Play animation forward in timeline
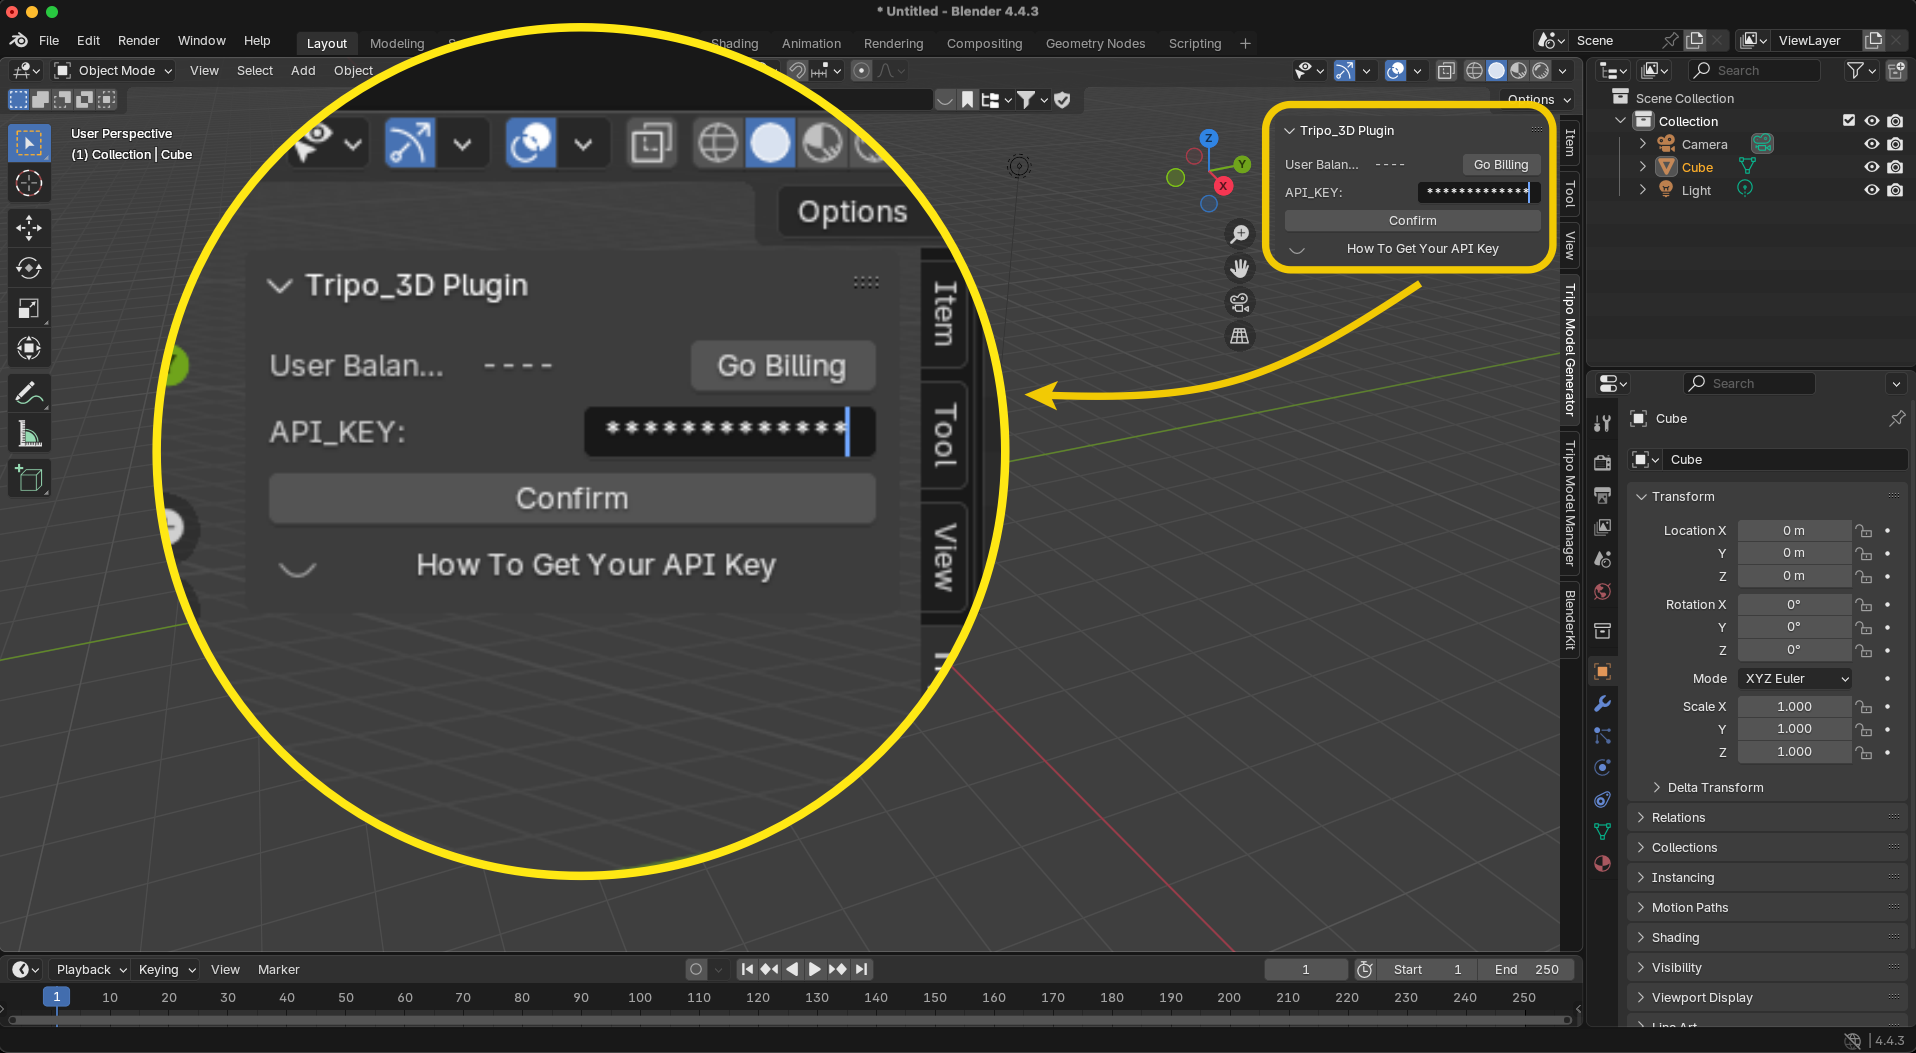Image resolution: width=1916 pixels, height=1053 pixels. point(814,969)
